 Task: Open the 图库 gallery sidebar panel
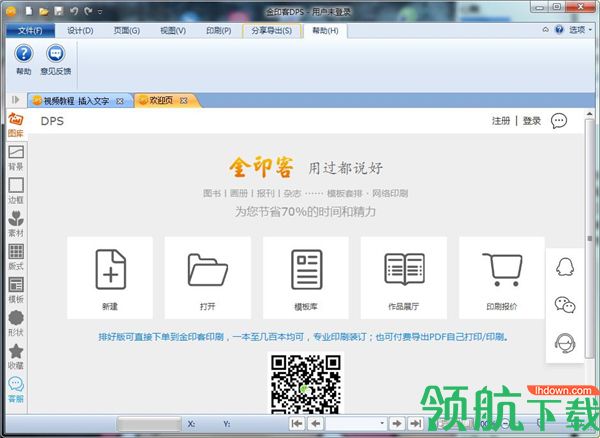(x=16, y=125)
